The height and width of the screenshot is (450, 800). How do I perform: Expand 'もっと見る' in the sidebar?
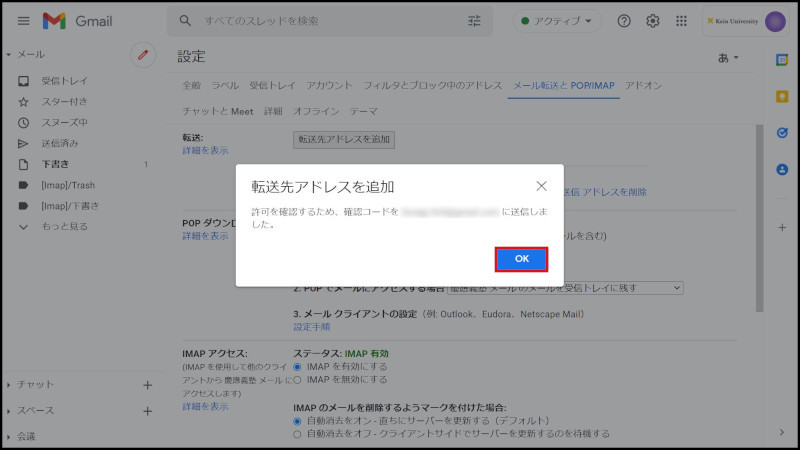64,227
